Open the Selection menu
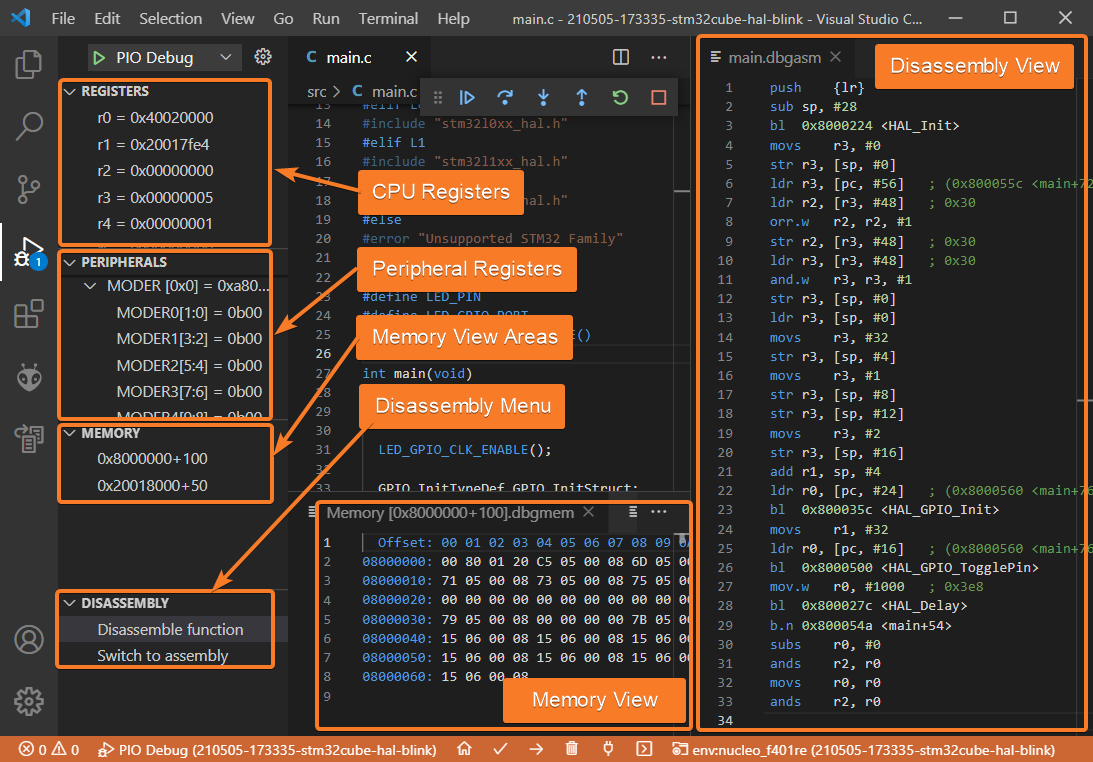The width and height of the screenshot is (1093, 762). [x=171, y=19]
